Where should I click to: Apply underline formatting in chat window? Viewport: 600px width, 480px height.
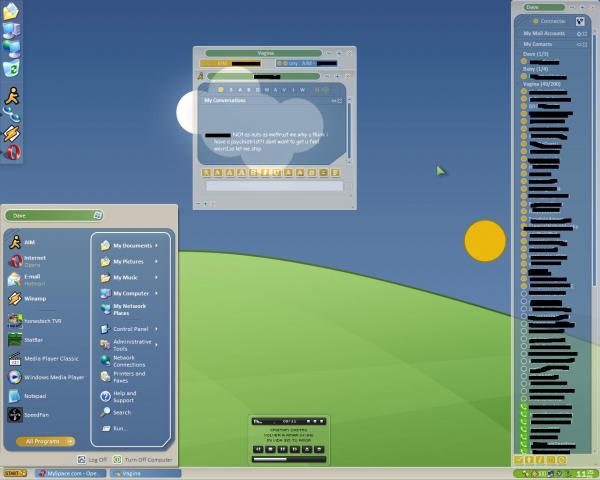[x=276, y=173]
